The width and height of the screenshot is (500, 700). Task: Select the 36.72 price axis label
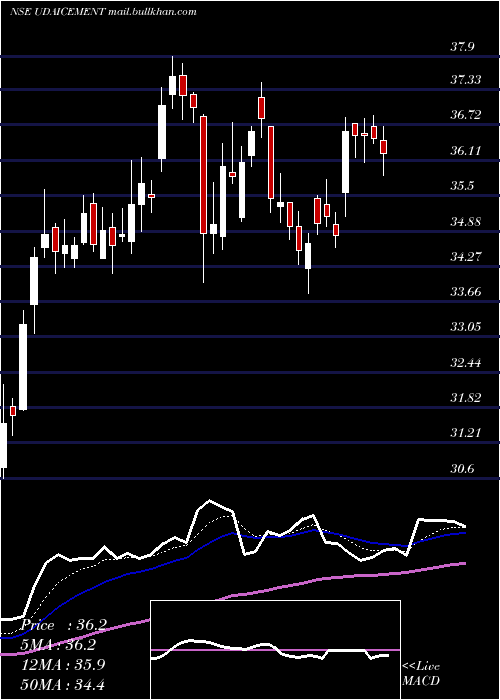click(x=466, y=115)
